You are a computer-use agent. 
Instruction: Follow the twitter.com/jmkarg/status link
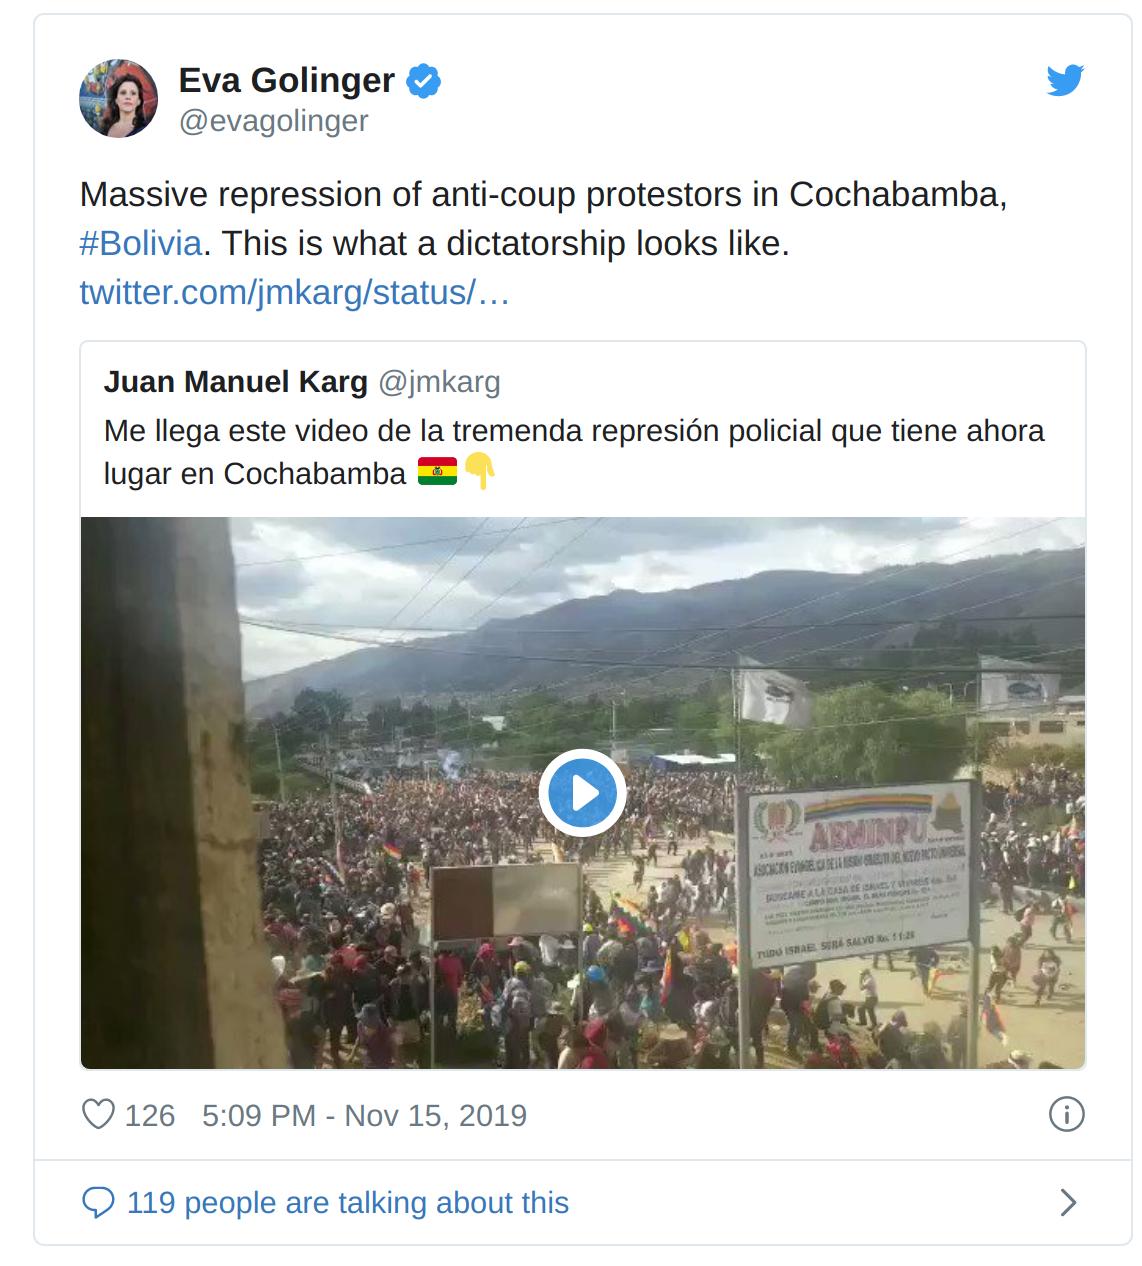tap(295, 293)
